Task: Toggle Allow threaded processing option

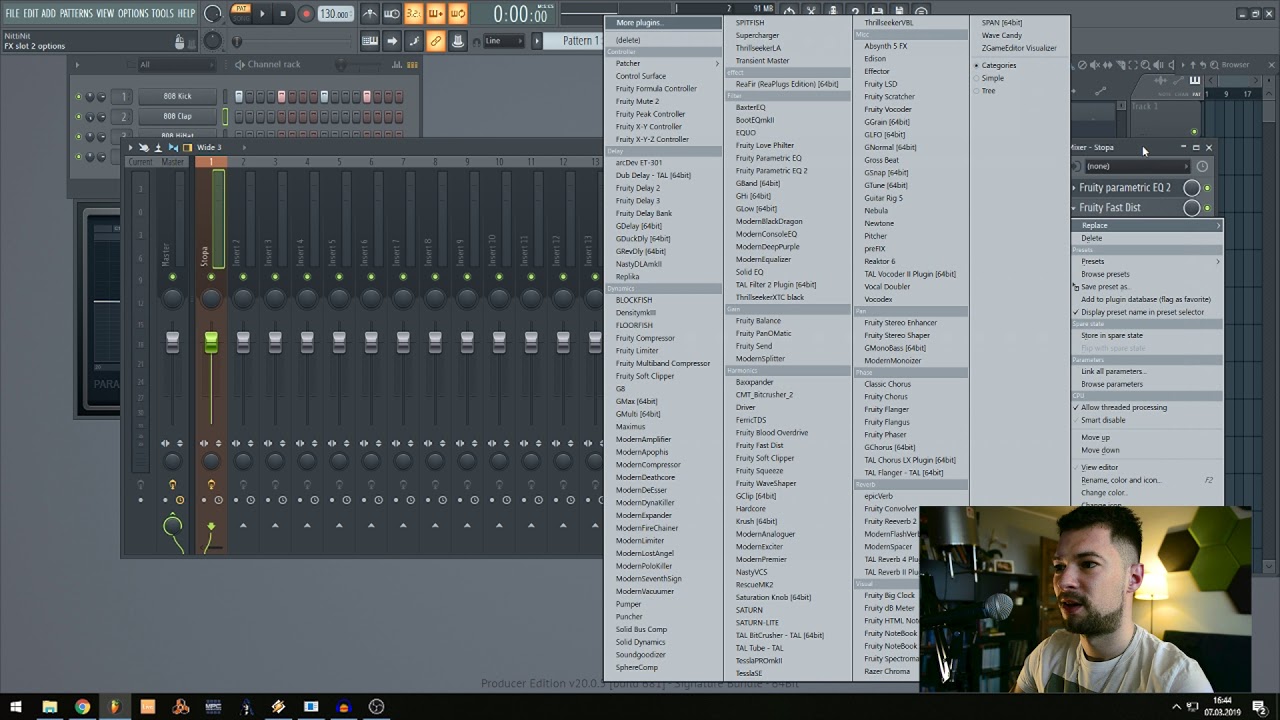Action: pyautogui.click(x=1123, y=408)
